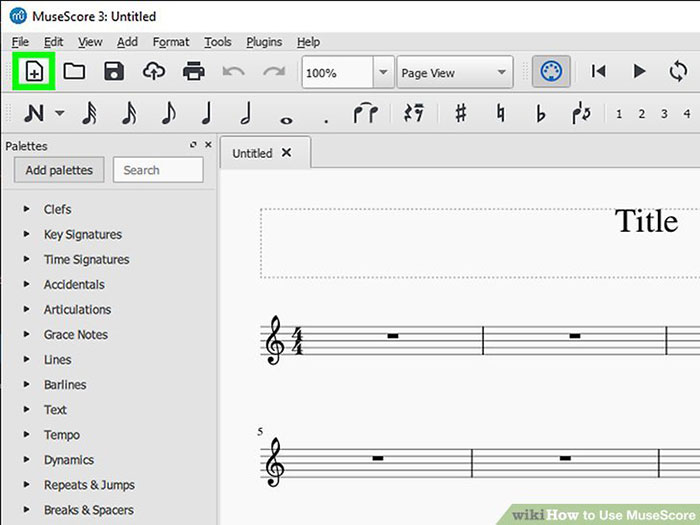Viewport: 700px width, 525px height.
Task: Print the score using printer icon
Action: 193,72
